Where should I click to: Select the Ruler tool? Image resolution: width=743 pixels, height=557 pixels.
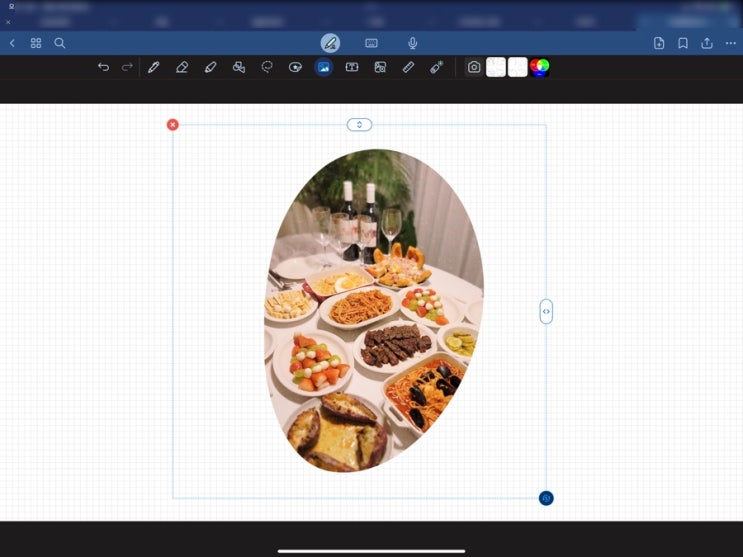pos(408,67)
